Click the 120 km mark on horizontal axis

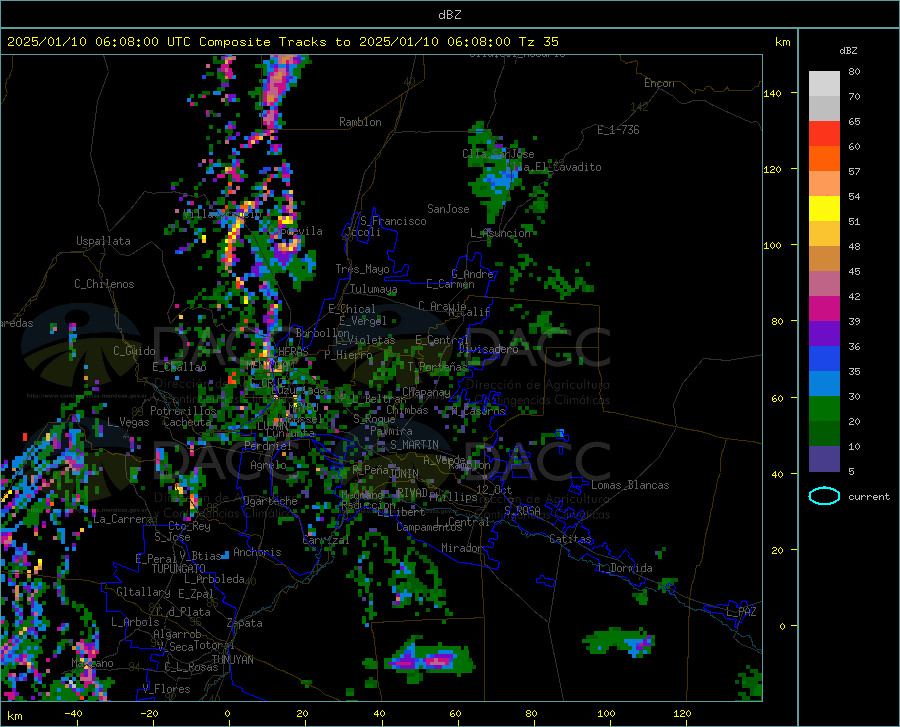[682, 714]
